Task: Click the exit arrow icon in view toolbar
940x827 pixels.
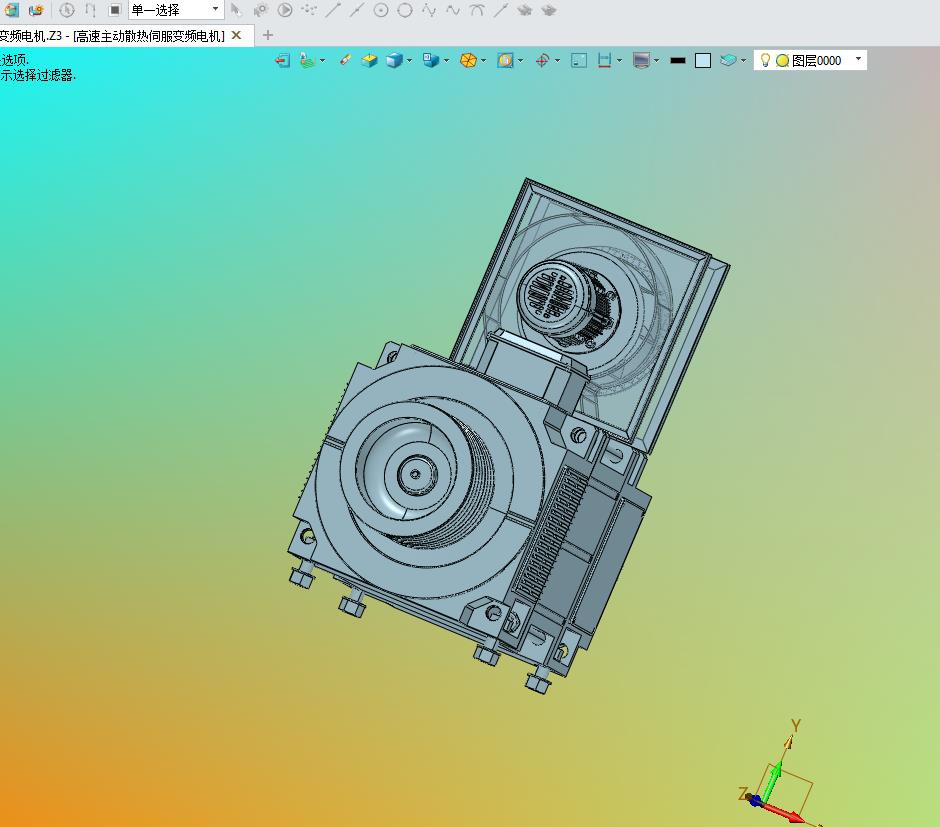Action: click(282, 61)
